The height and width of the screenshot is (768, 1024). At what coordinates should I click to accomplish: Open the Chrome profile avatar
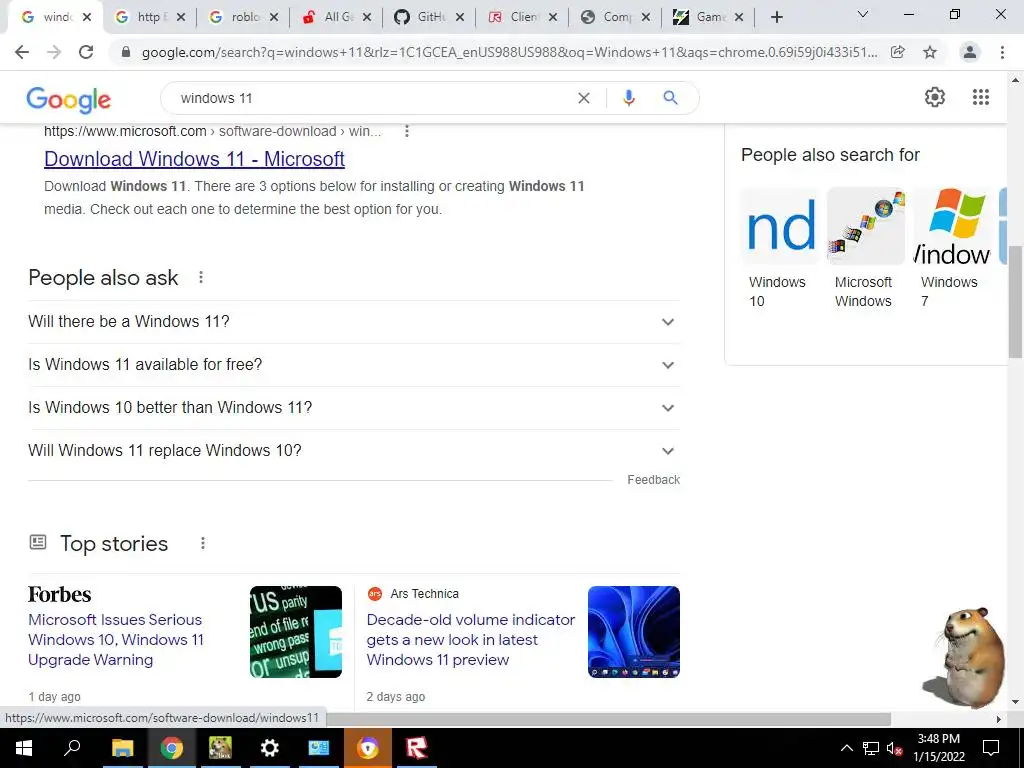[x=970, y=52]
